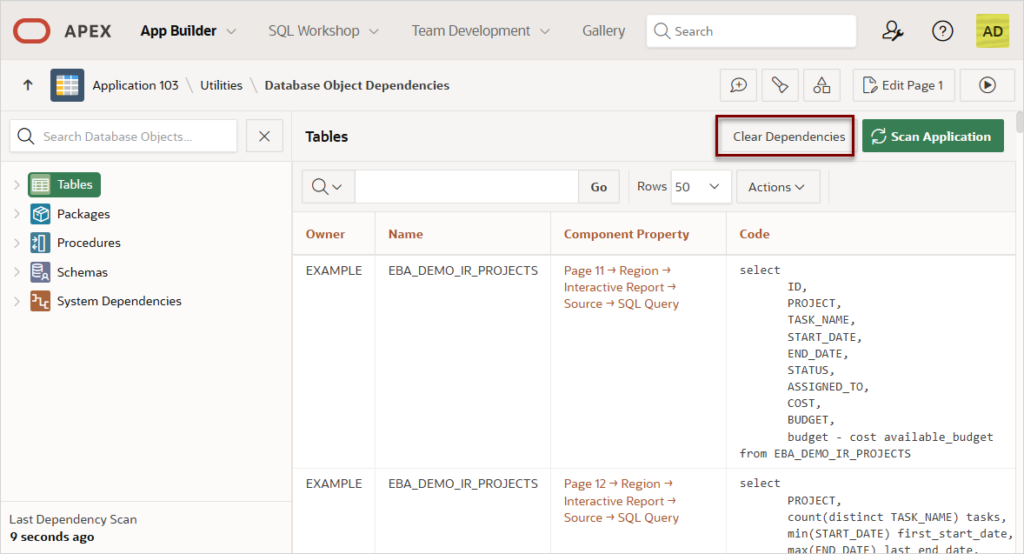Sort by the Component Property column header
This screenshot has height=554, width=1024.
[626, 234]
